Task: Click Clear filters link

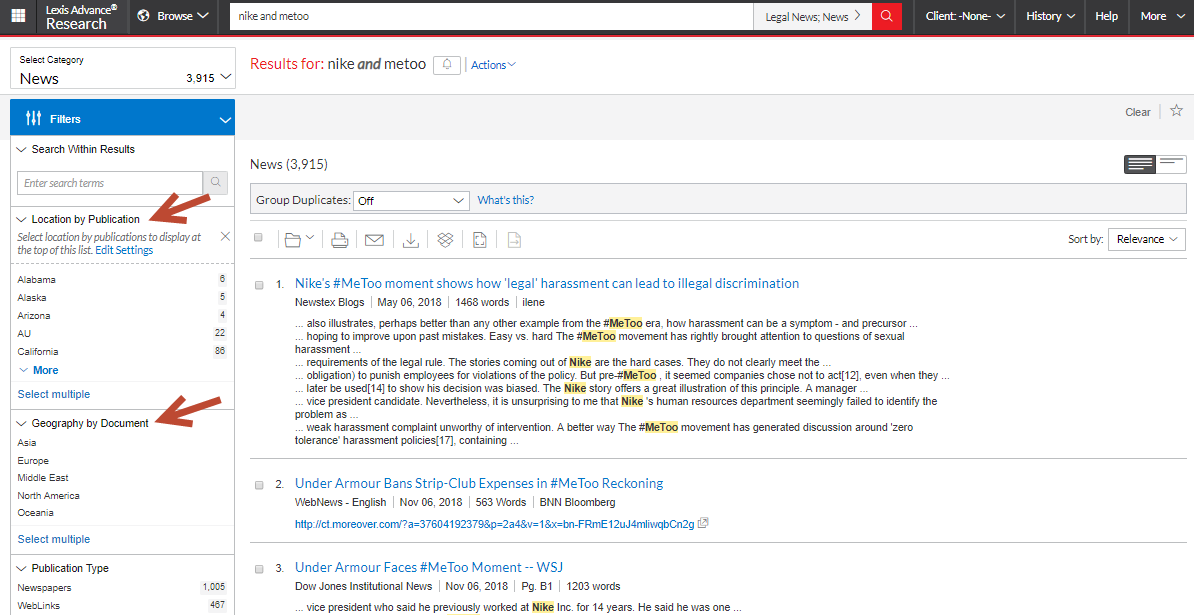Action: point(1138,112)
